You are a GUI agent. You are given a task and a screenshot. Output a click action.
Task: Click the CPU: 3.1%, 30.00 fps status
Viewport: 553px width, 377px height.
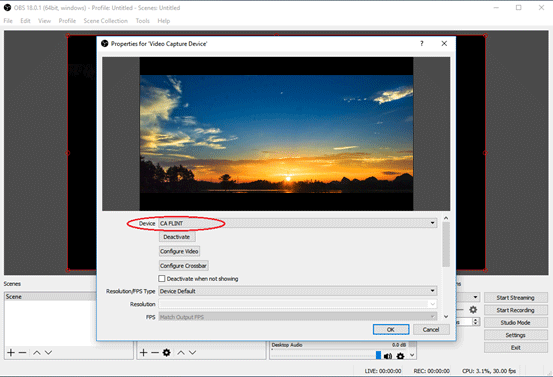tap(489, 371)
